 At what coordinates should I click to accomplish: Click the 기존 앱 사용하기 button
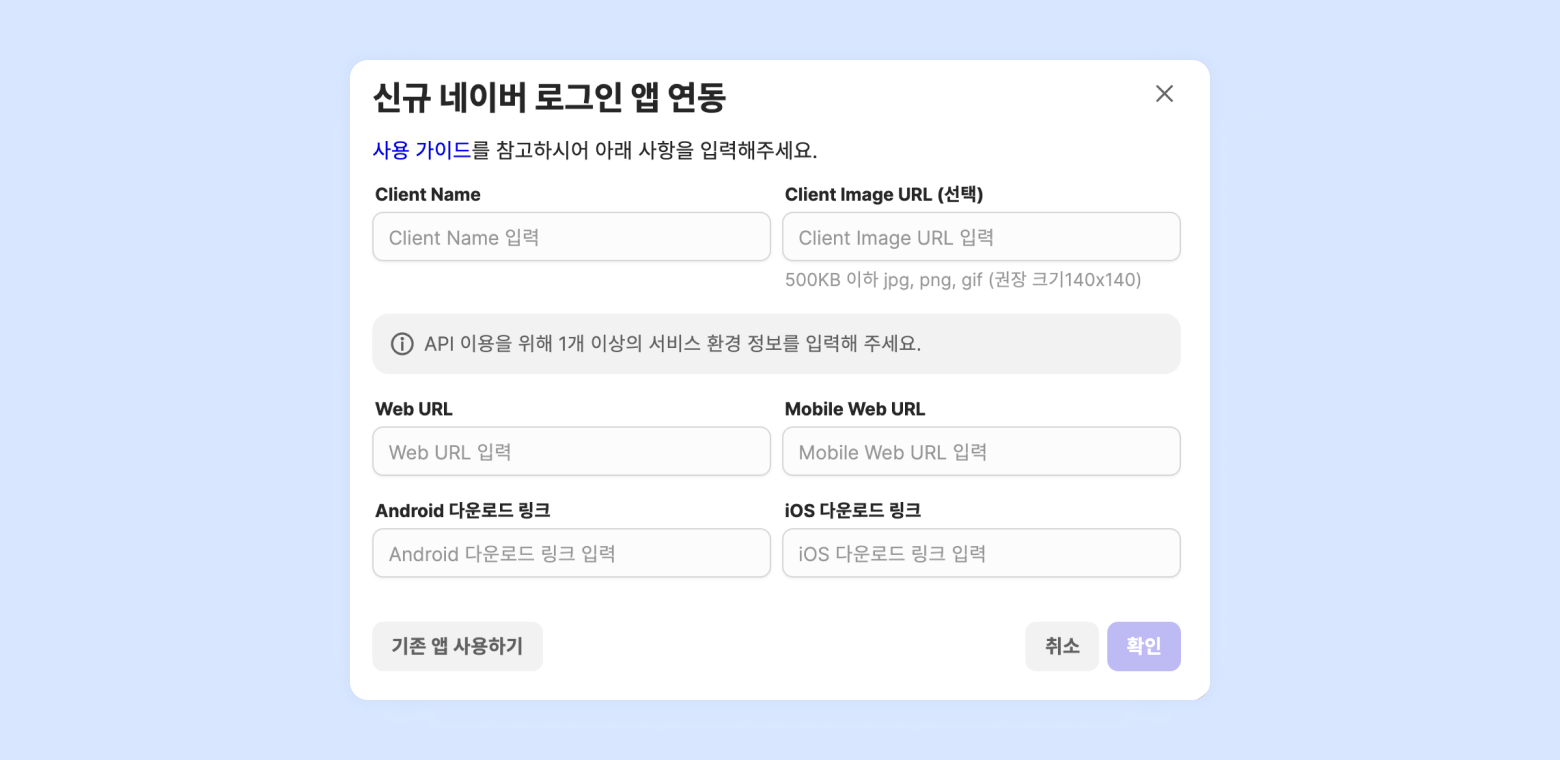457,646
